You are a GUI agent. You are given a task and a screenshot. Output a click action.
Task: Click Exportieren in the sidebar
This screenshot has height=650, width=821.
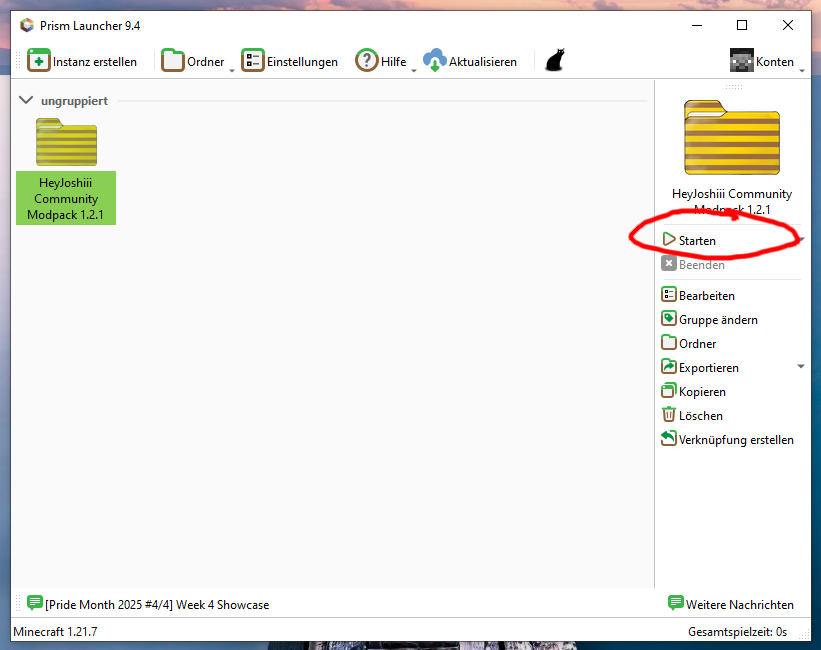tap(708, 368)
